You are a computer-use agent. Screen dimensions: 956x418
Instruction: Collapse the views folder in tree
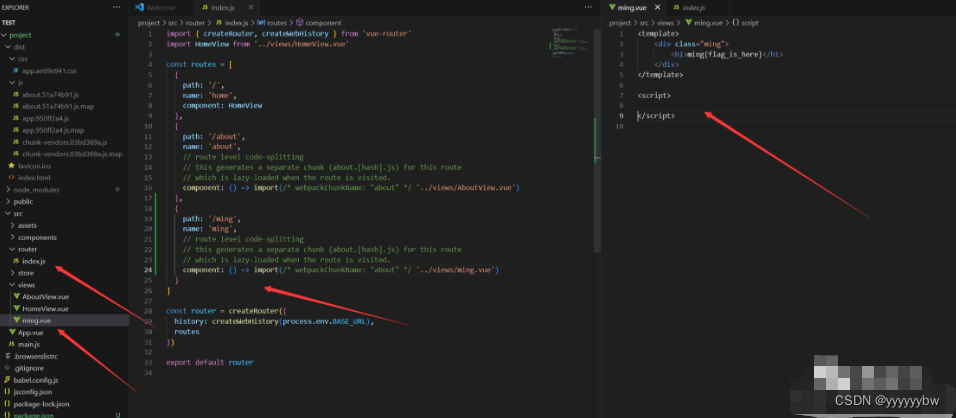(x=12, y=285)
